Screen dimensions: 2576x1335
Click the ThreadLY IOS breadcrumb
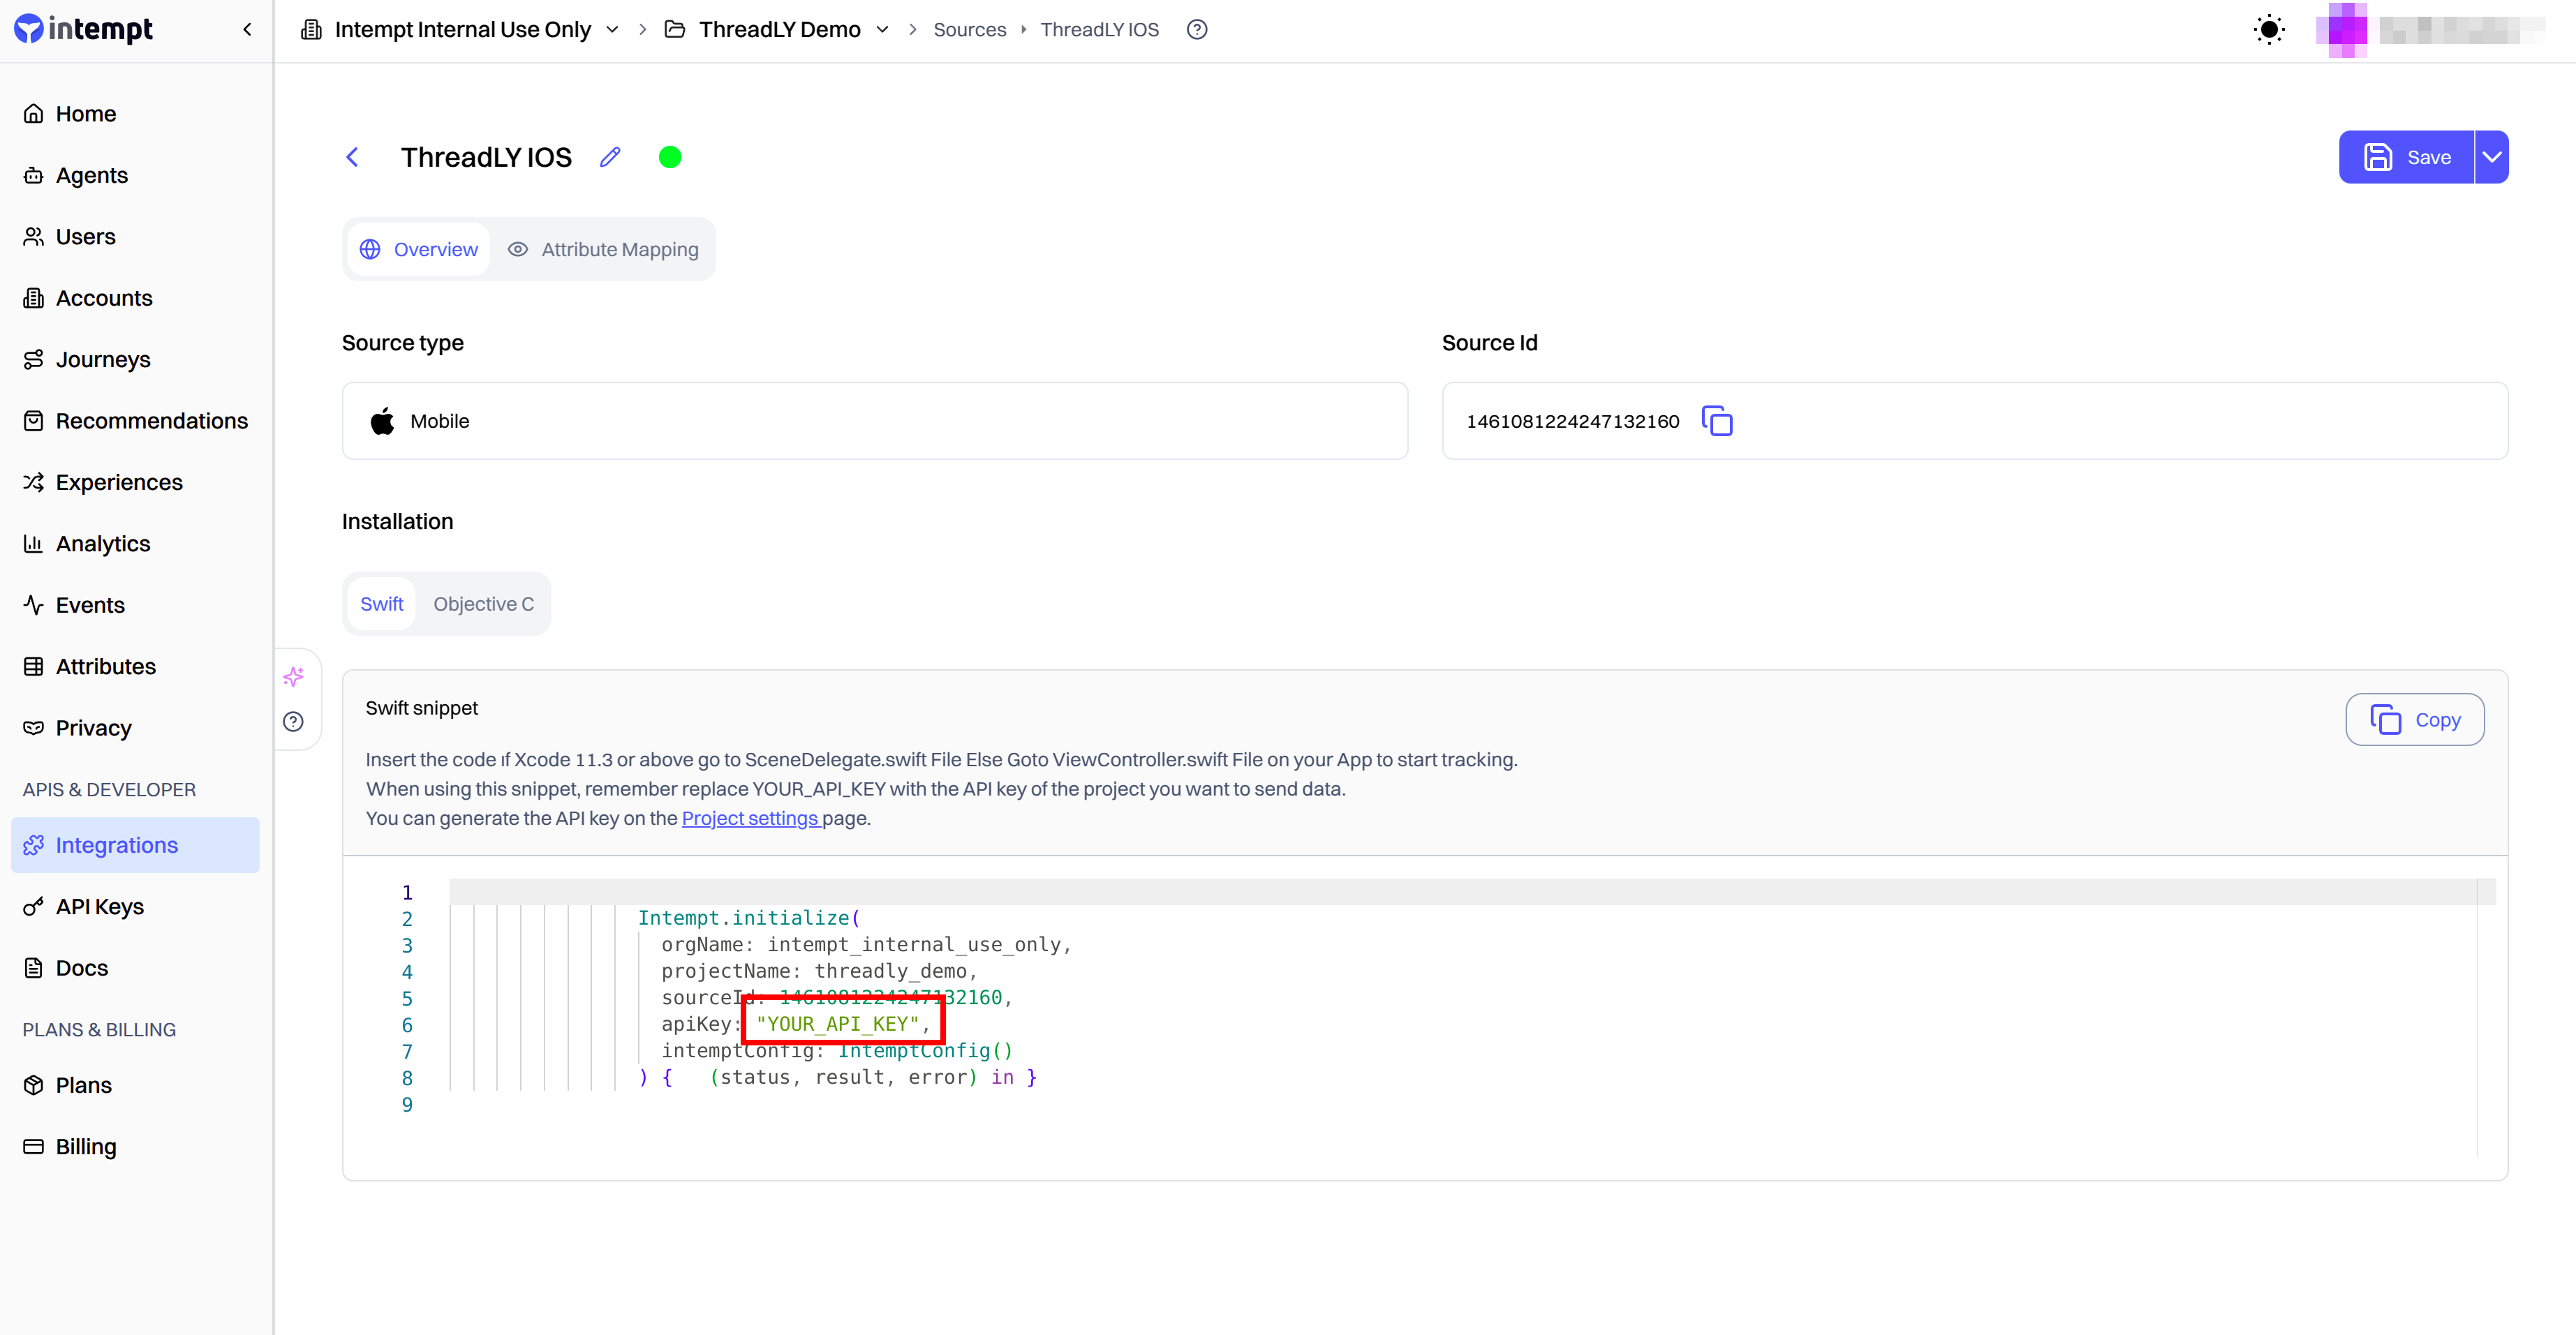click(1099, 29)
